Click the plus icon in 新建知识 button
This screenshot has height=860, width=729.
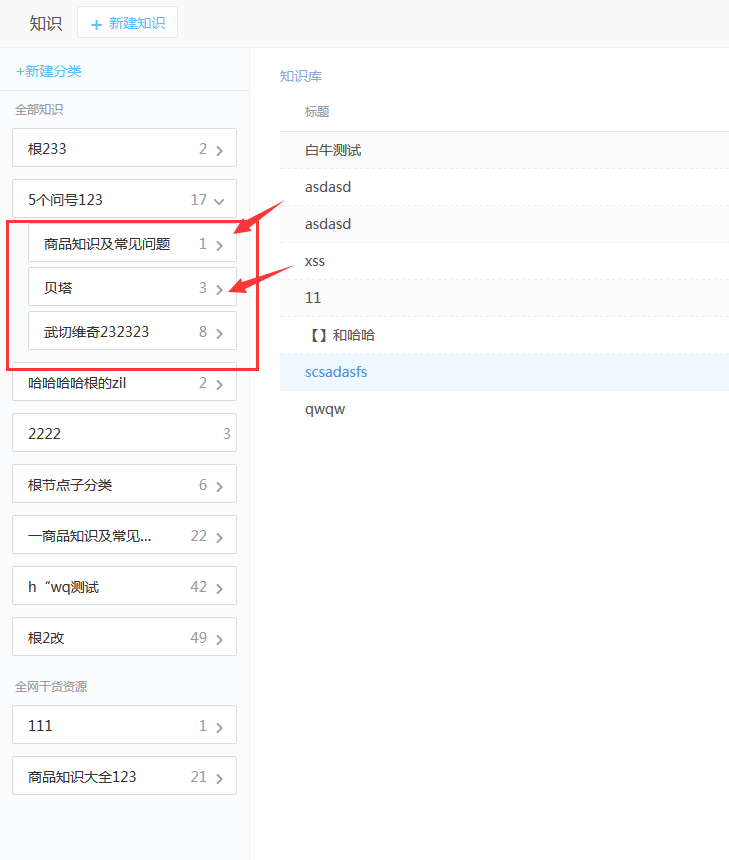coord(97,24)
